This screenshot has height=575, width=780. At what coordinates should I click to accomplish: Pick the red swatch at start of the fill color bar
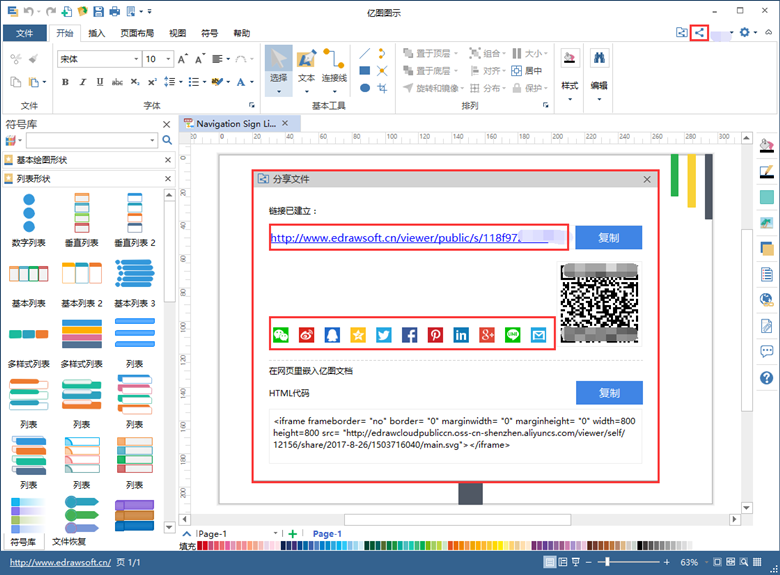[x=199, y=546]
